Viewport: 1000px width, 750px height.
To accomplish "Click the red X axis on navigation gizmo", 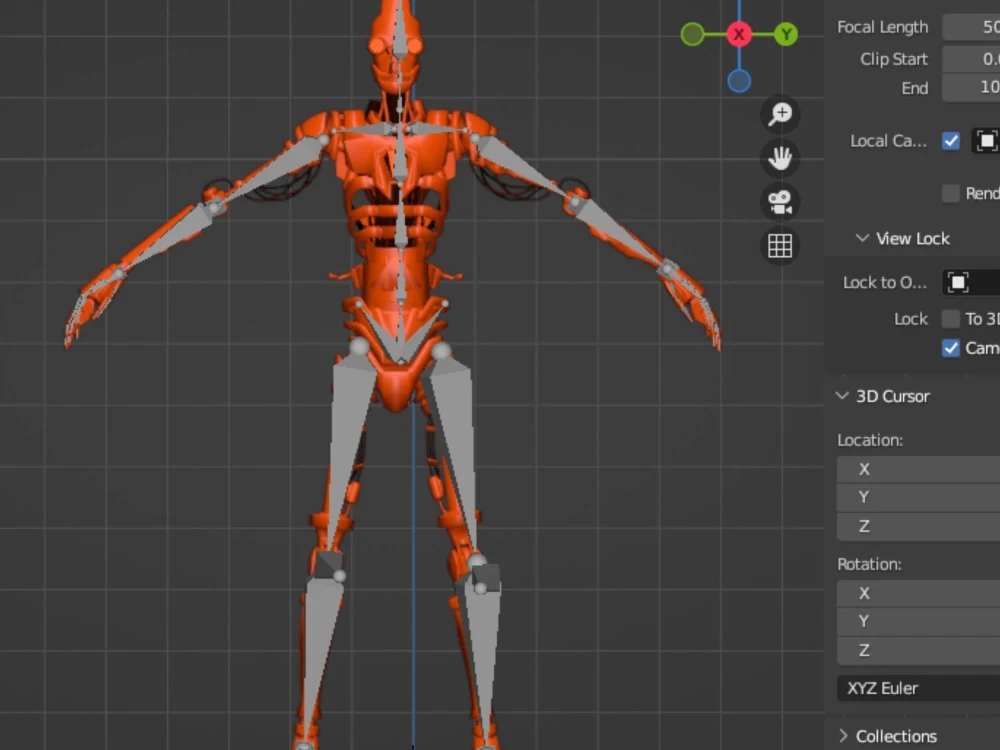I will coord(738,33).
